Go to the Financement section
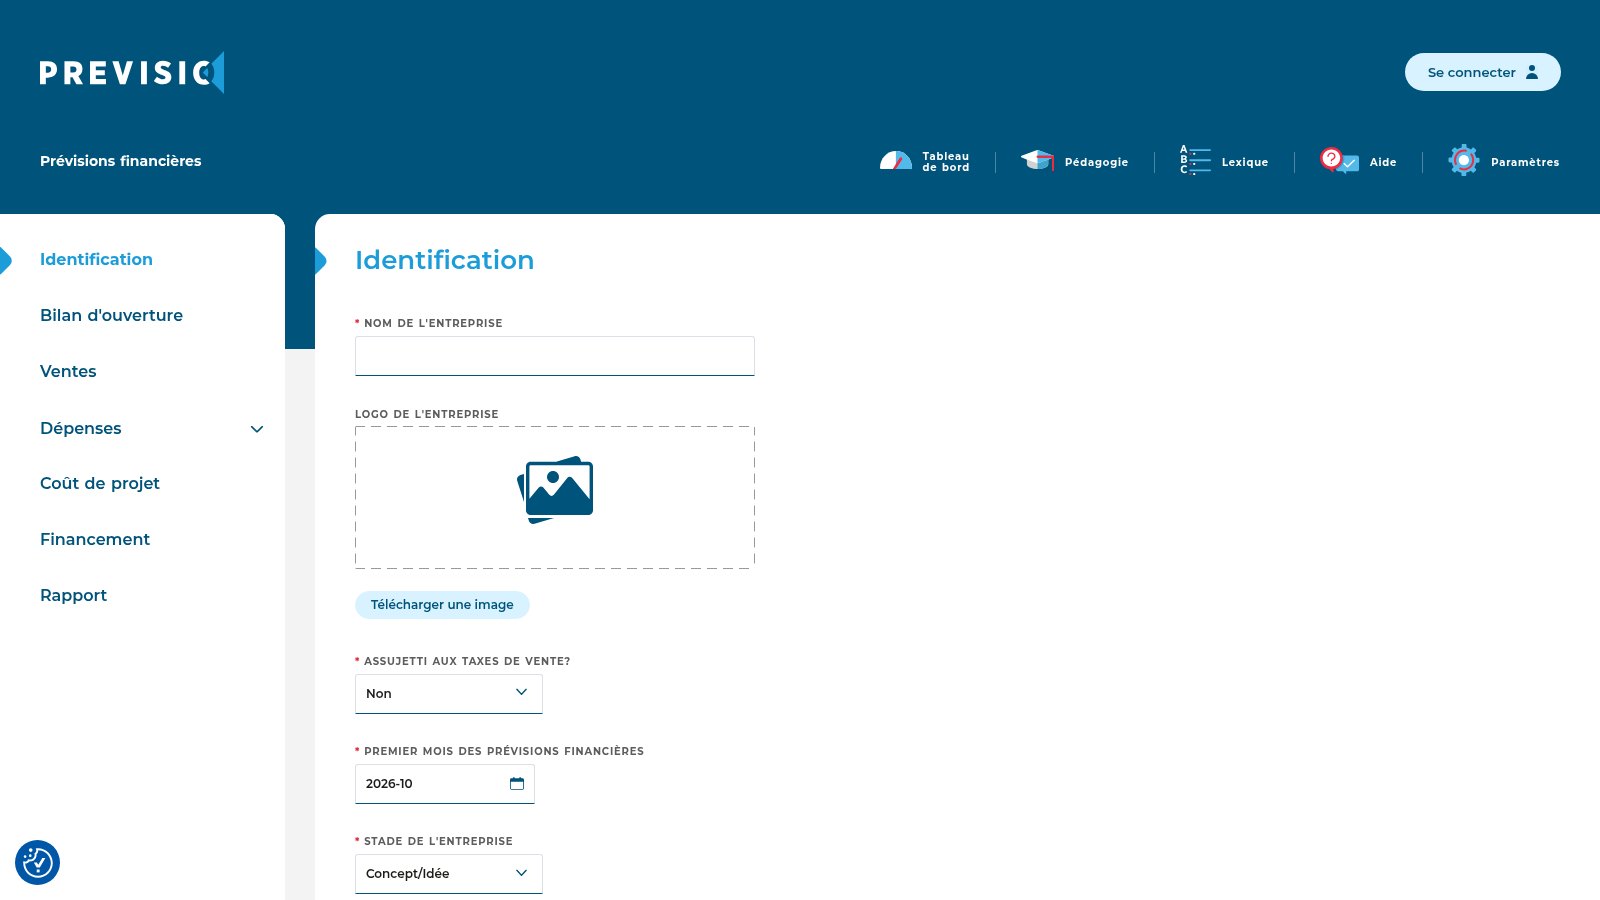Screen dimensions: 1600x900 pos(95,539)
